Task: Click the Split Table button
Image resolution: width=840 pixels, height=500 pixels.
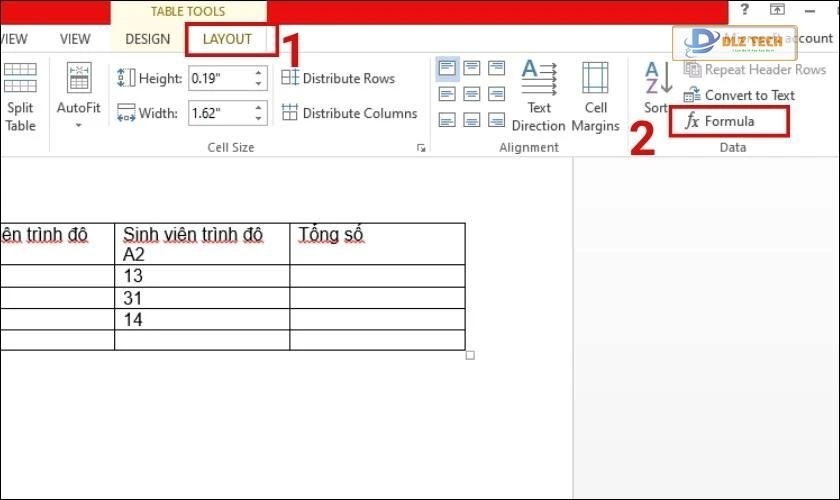Action: point(20,97)
